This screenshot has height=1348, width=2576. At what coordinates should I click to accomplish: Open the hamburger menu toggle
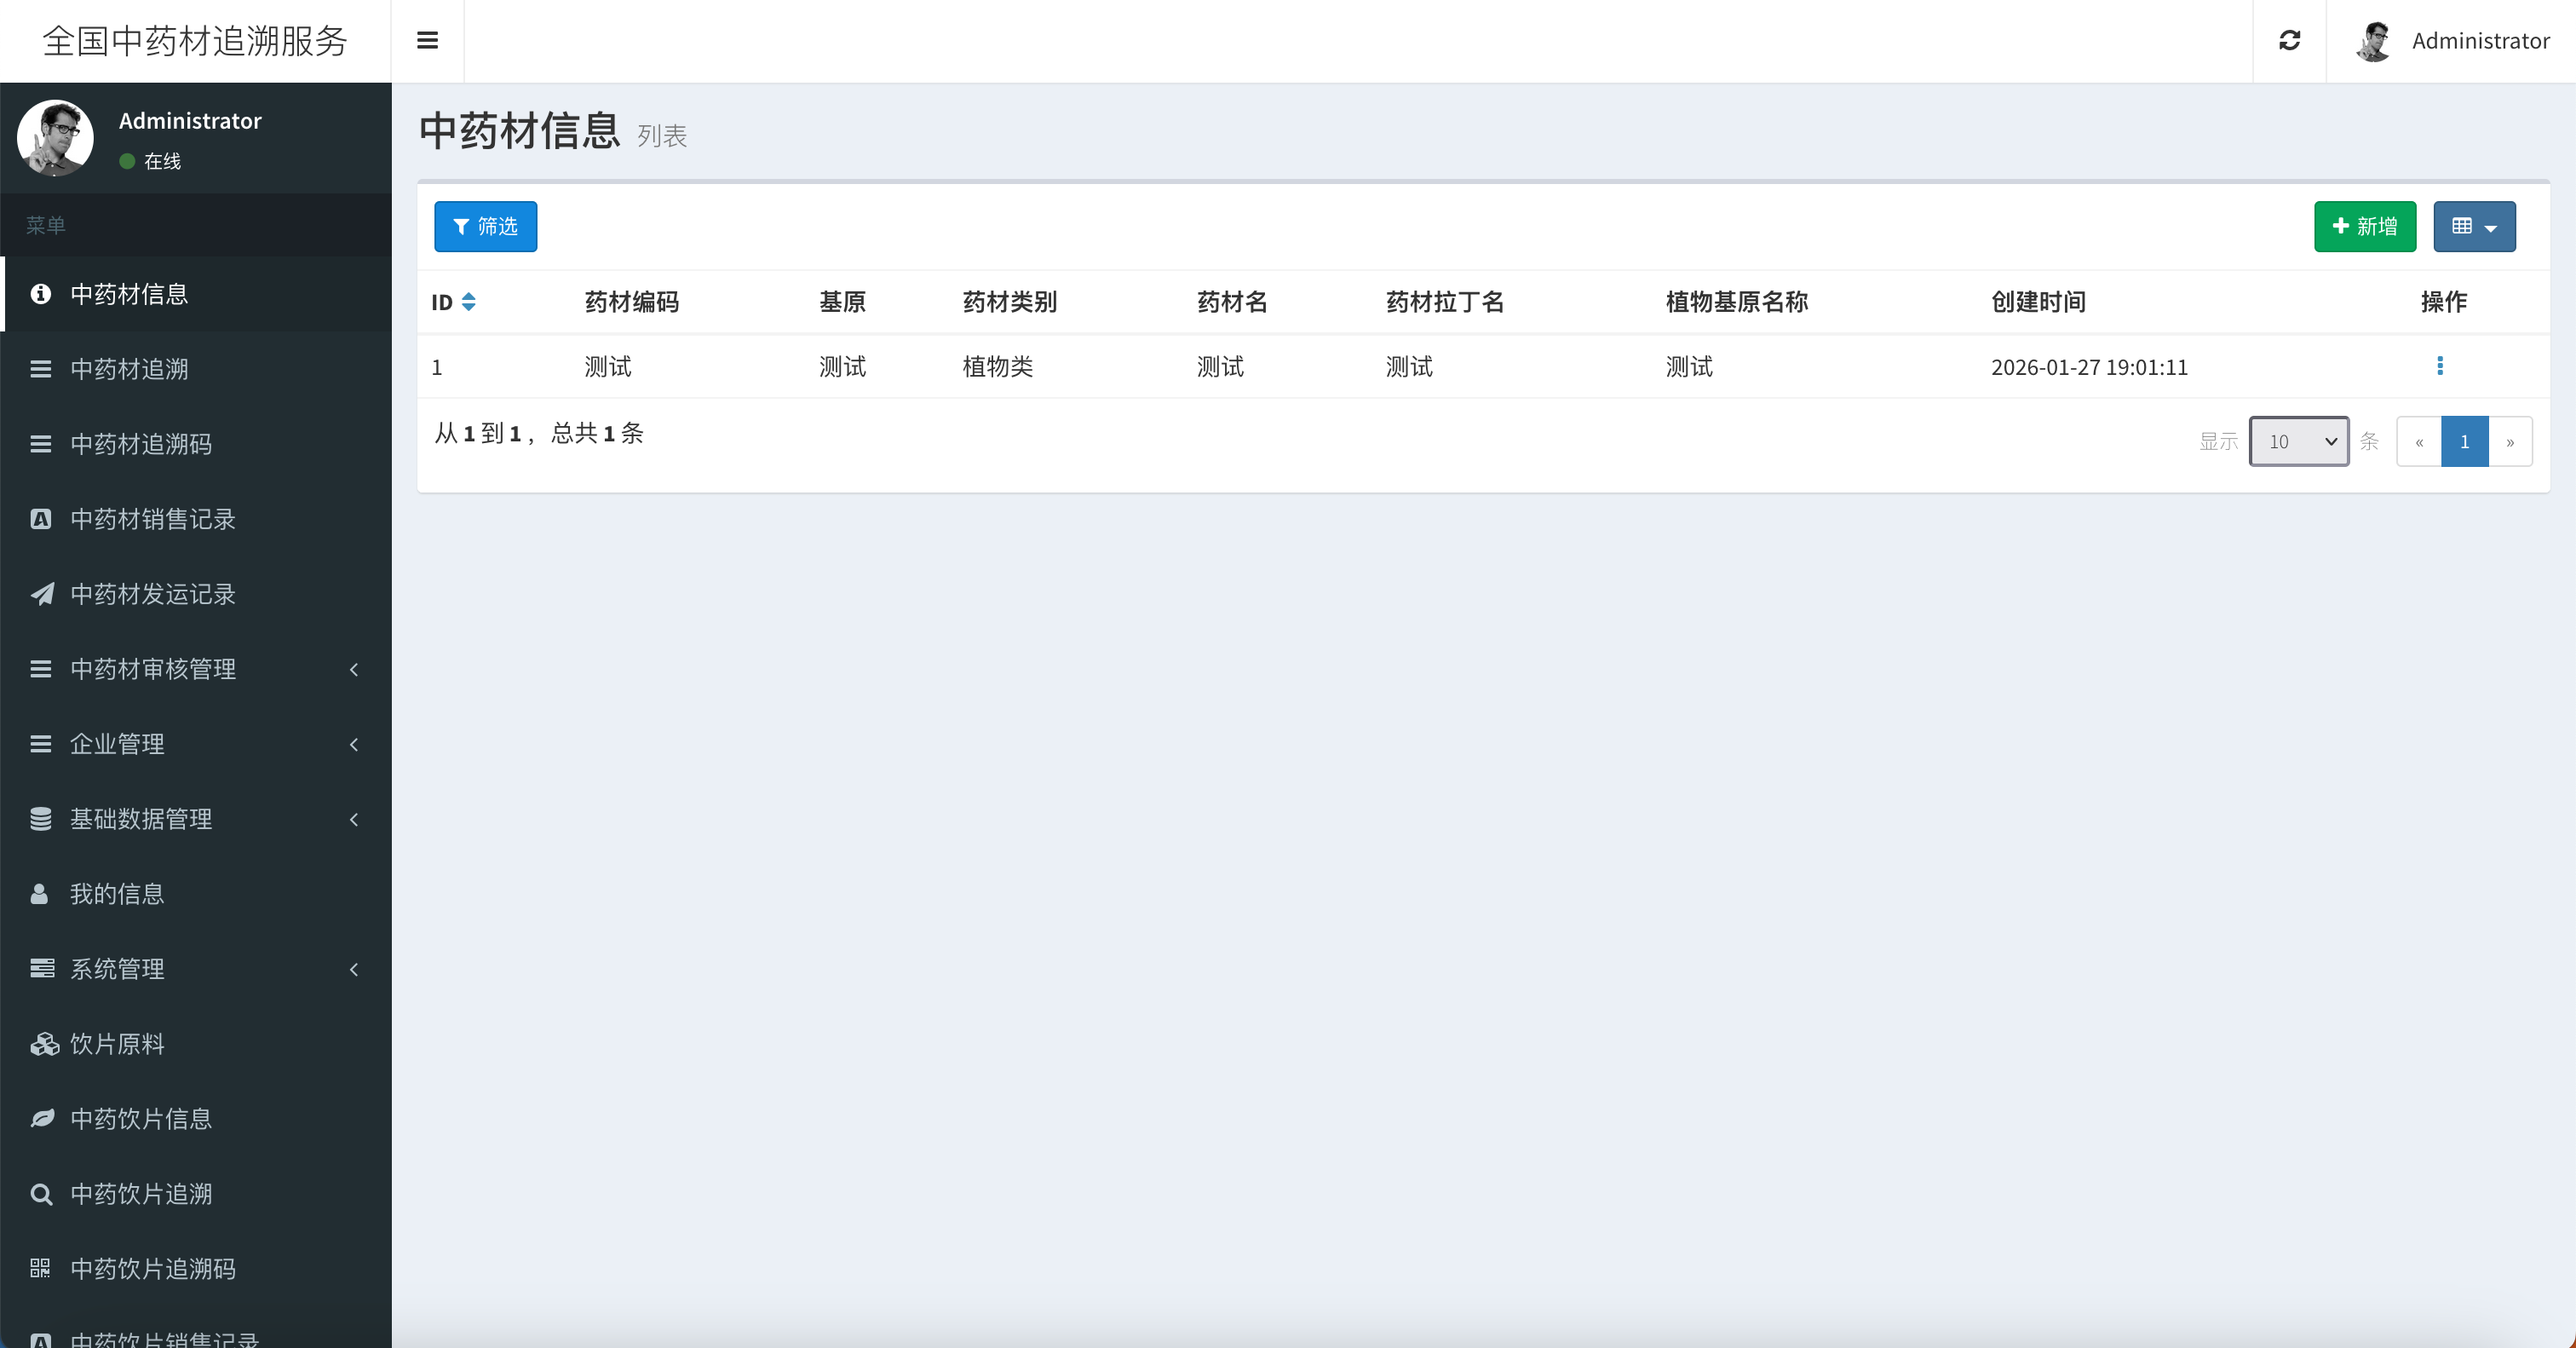point(428,41)
